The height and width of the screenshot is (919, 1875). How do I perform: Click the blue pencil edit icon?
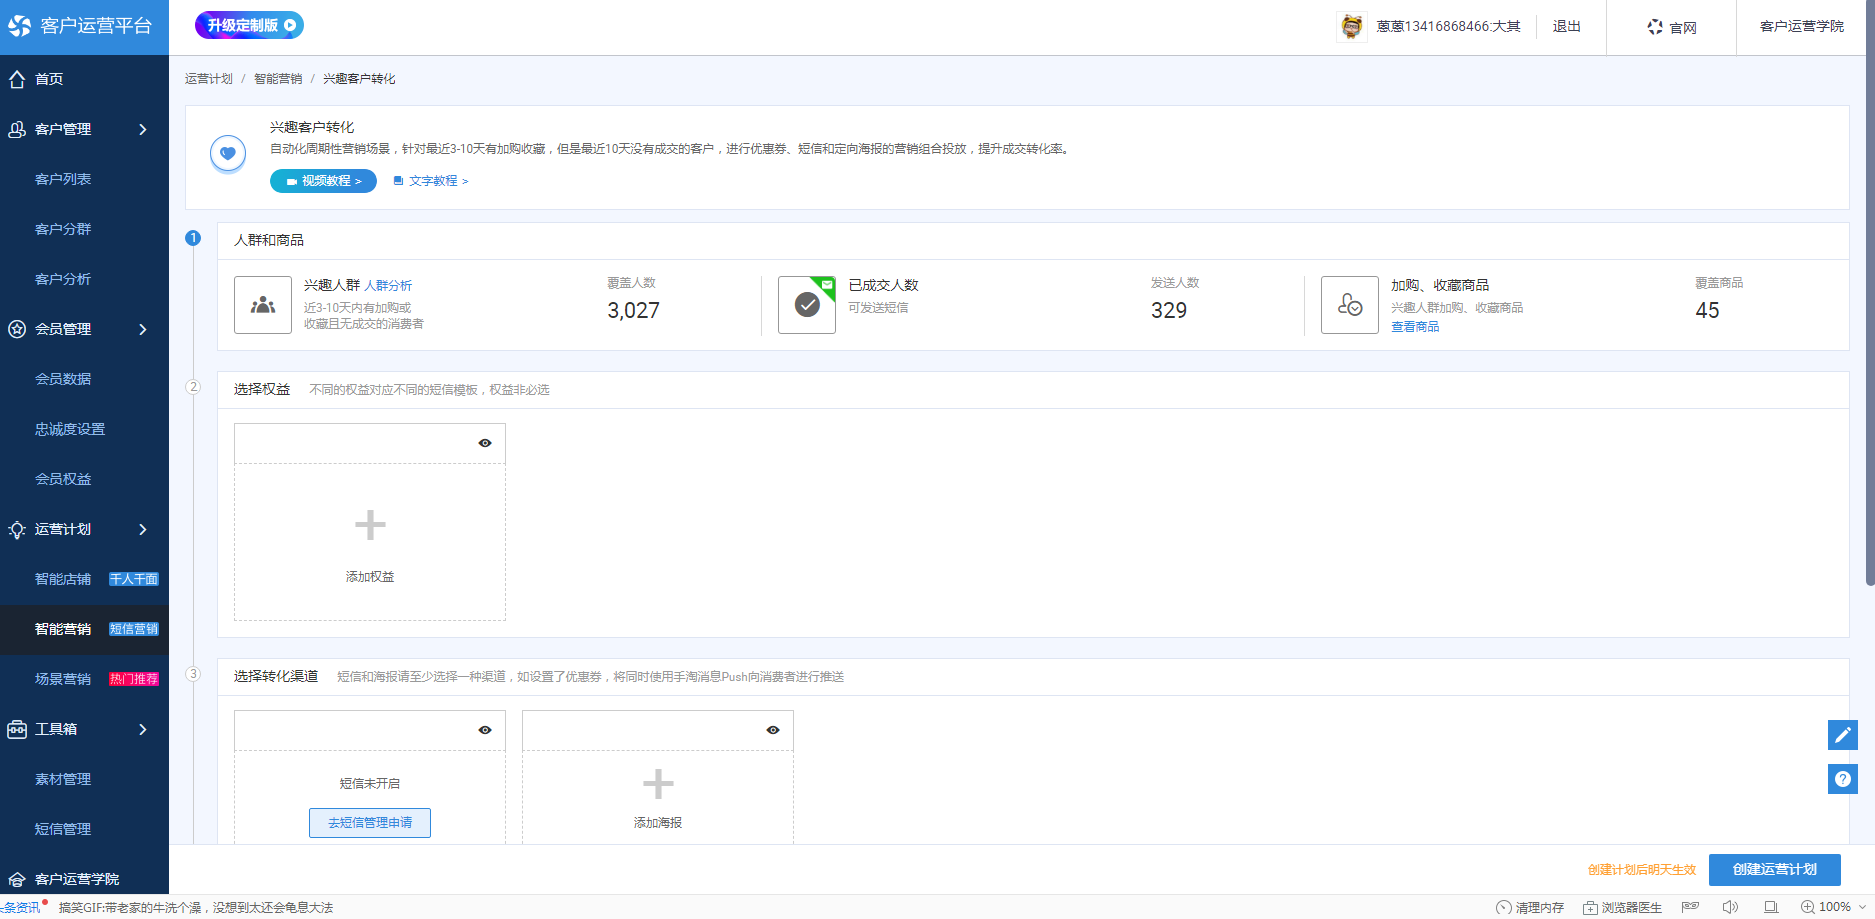tap(1842, 735)
